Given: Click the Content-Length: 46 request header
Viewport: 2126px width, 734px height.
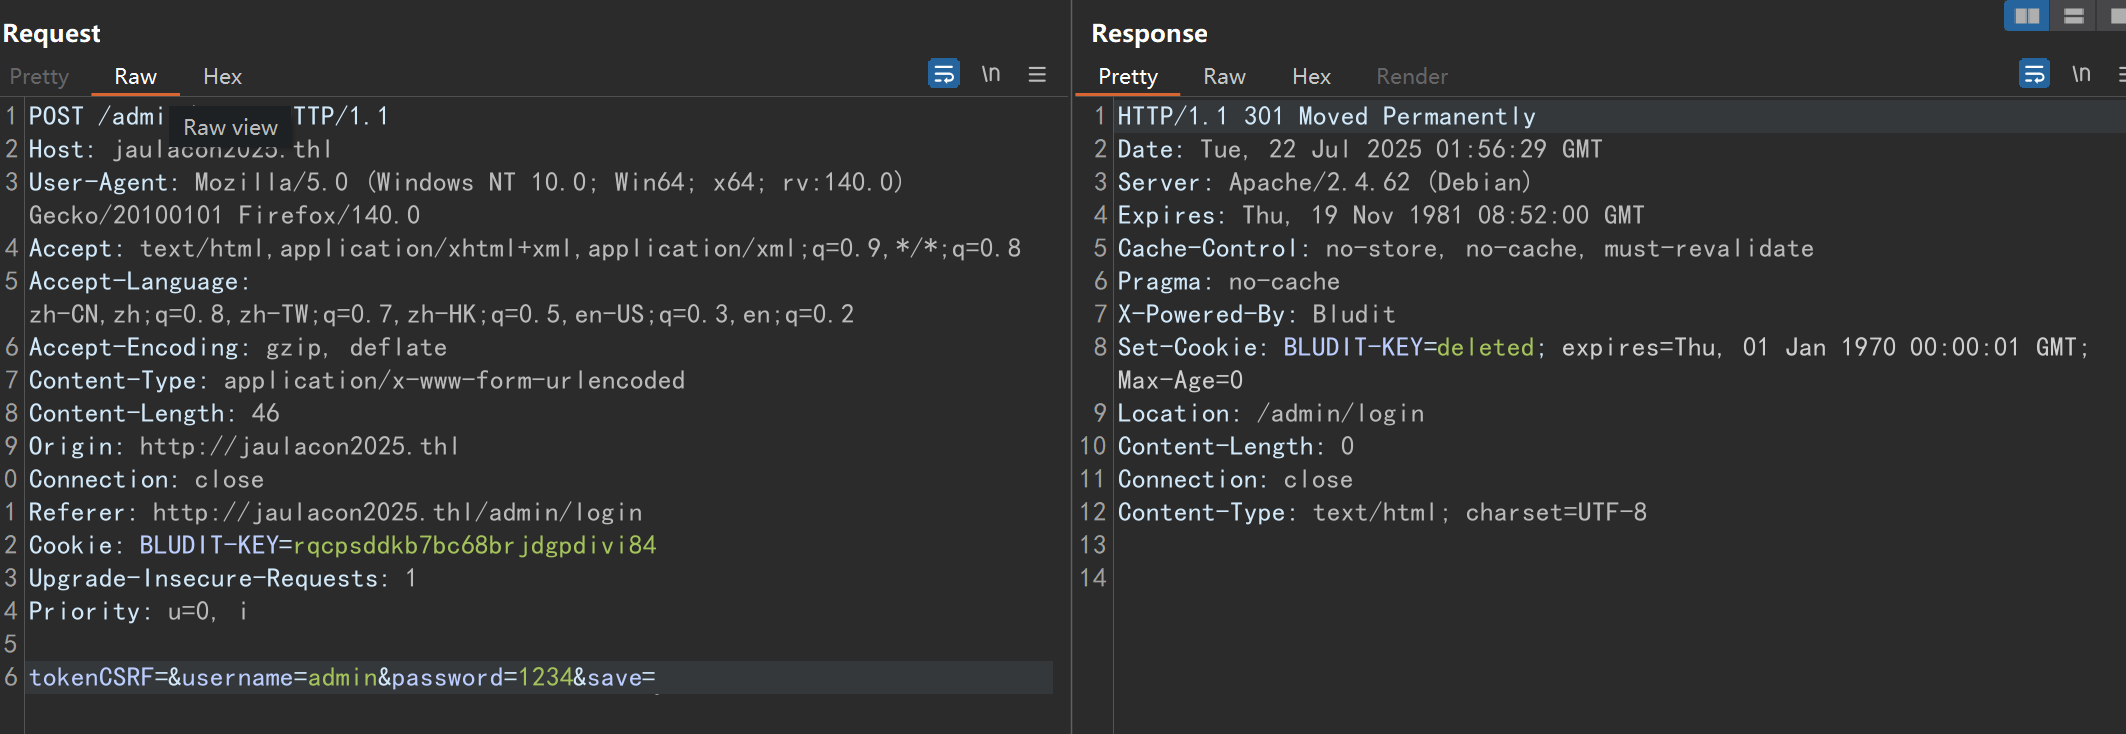Looking at the screenshot, I should pyautogui.click(x=154, y=413).
